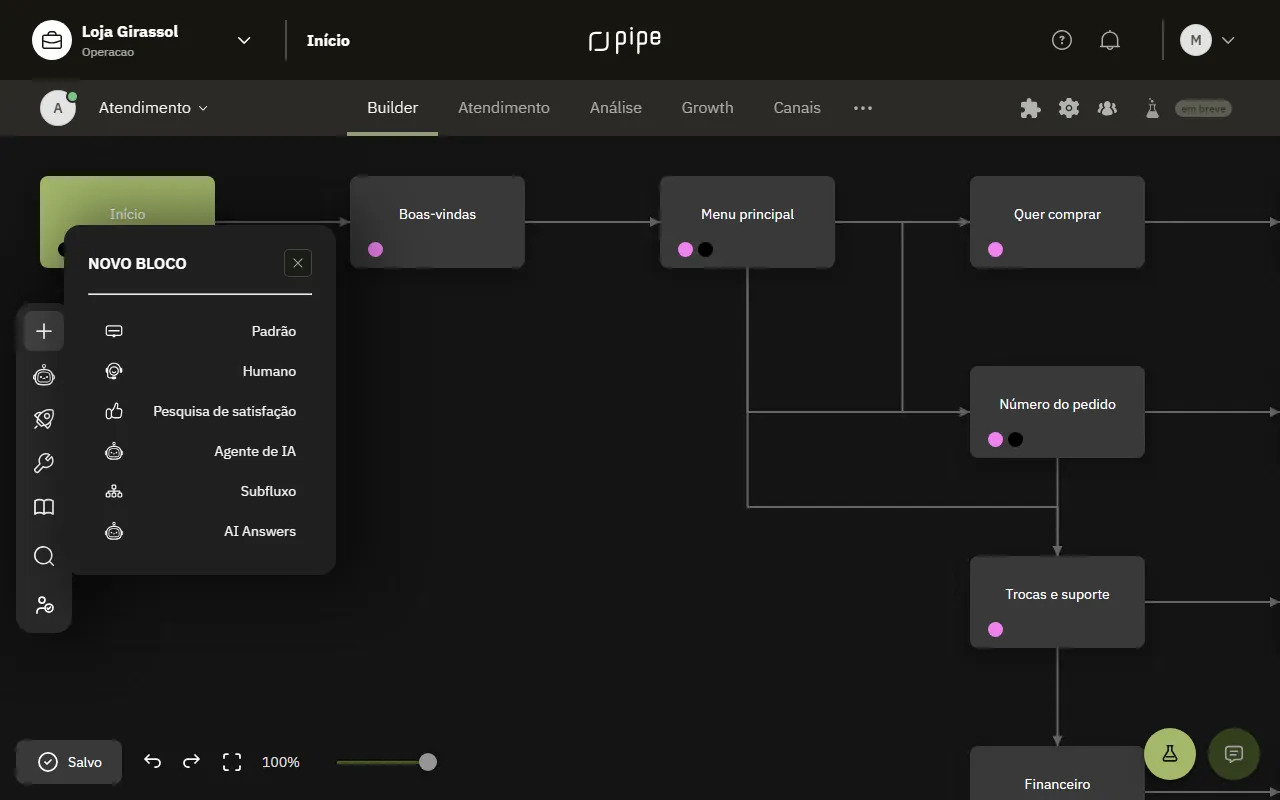The height and width of the screenshot is (800, 1280).
Task: Switch to the Builder tab
Action: (392, 108)
